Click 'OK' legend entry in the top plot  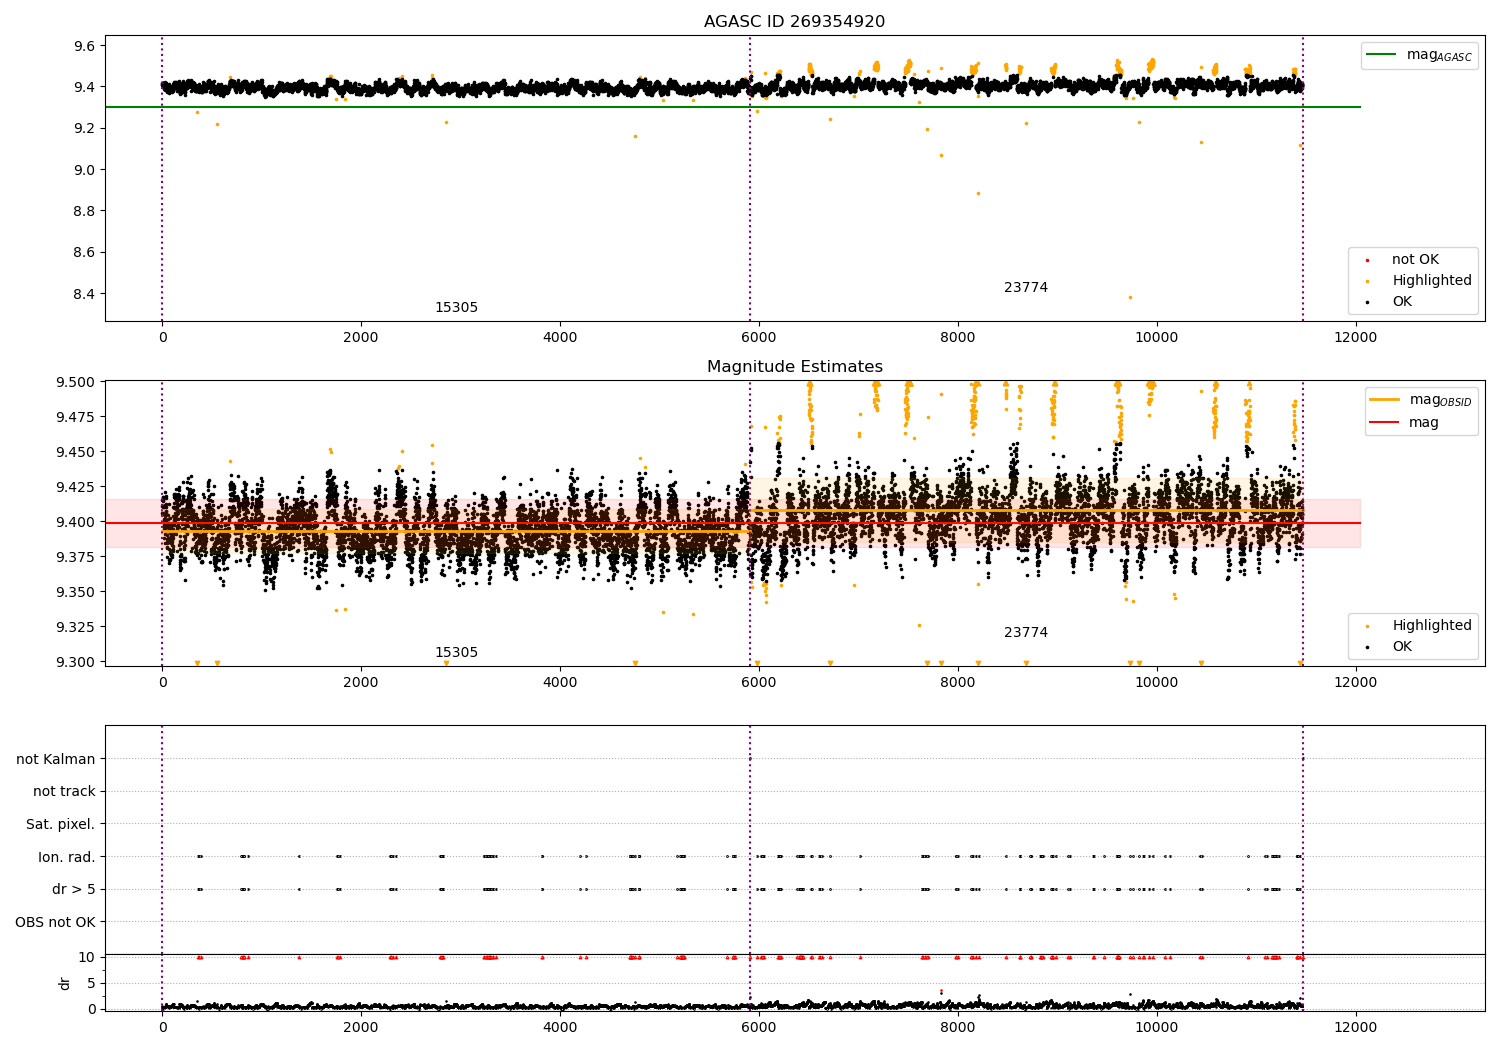click(1390, 302)
